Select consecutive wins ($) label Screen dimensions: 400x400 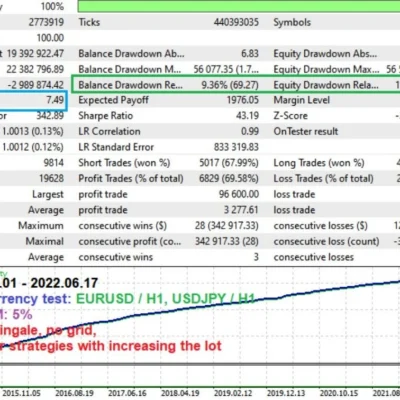pyautogui.click(x=123, y=226)
